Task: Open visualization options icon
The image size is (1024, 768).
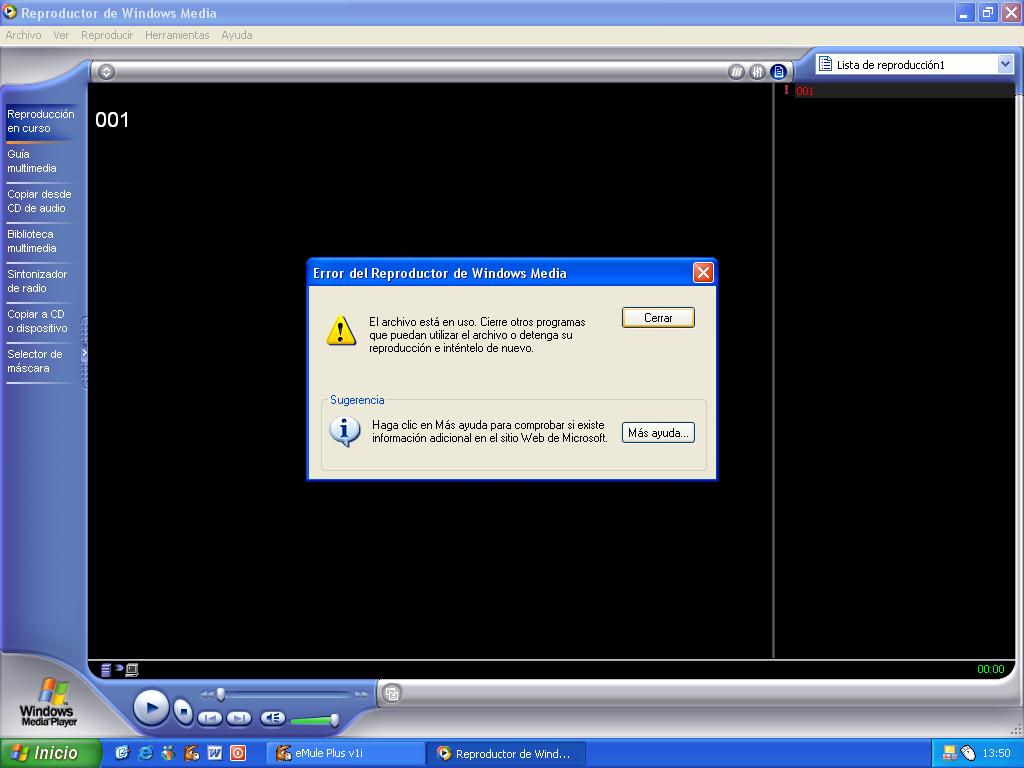Action: pyautogui.click(x=736, y=72)
